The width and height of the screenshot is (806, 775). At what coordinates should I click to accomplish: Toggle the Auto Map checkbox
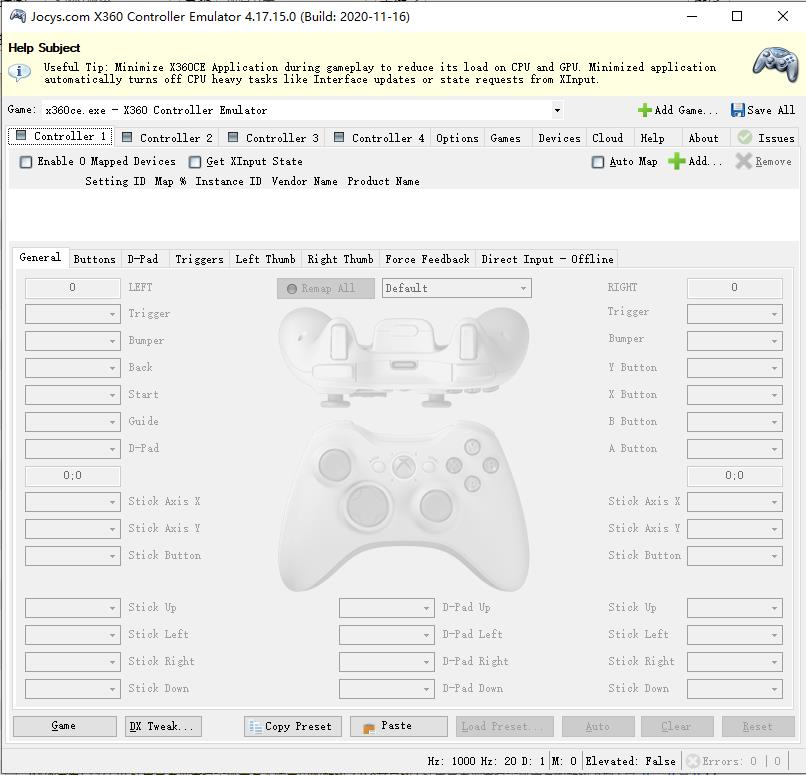598,162
